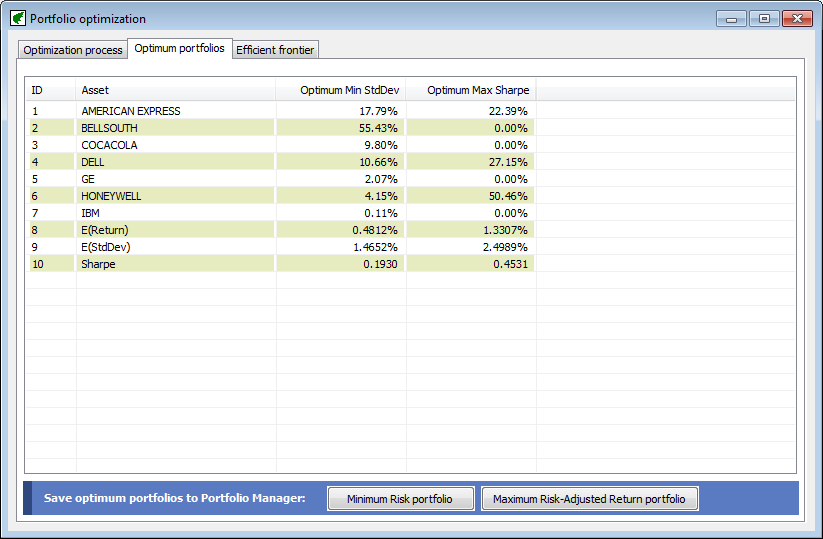Click the Portfolio optimization app icon
Image resolution: width=823 pixels, height=539 pixels.
(x=18, y=18)
